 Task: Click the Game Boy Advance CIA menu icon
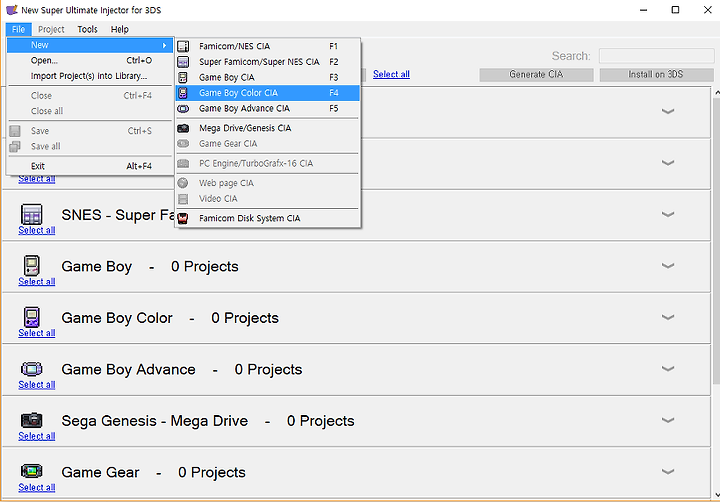[183, 108]
